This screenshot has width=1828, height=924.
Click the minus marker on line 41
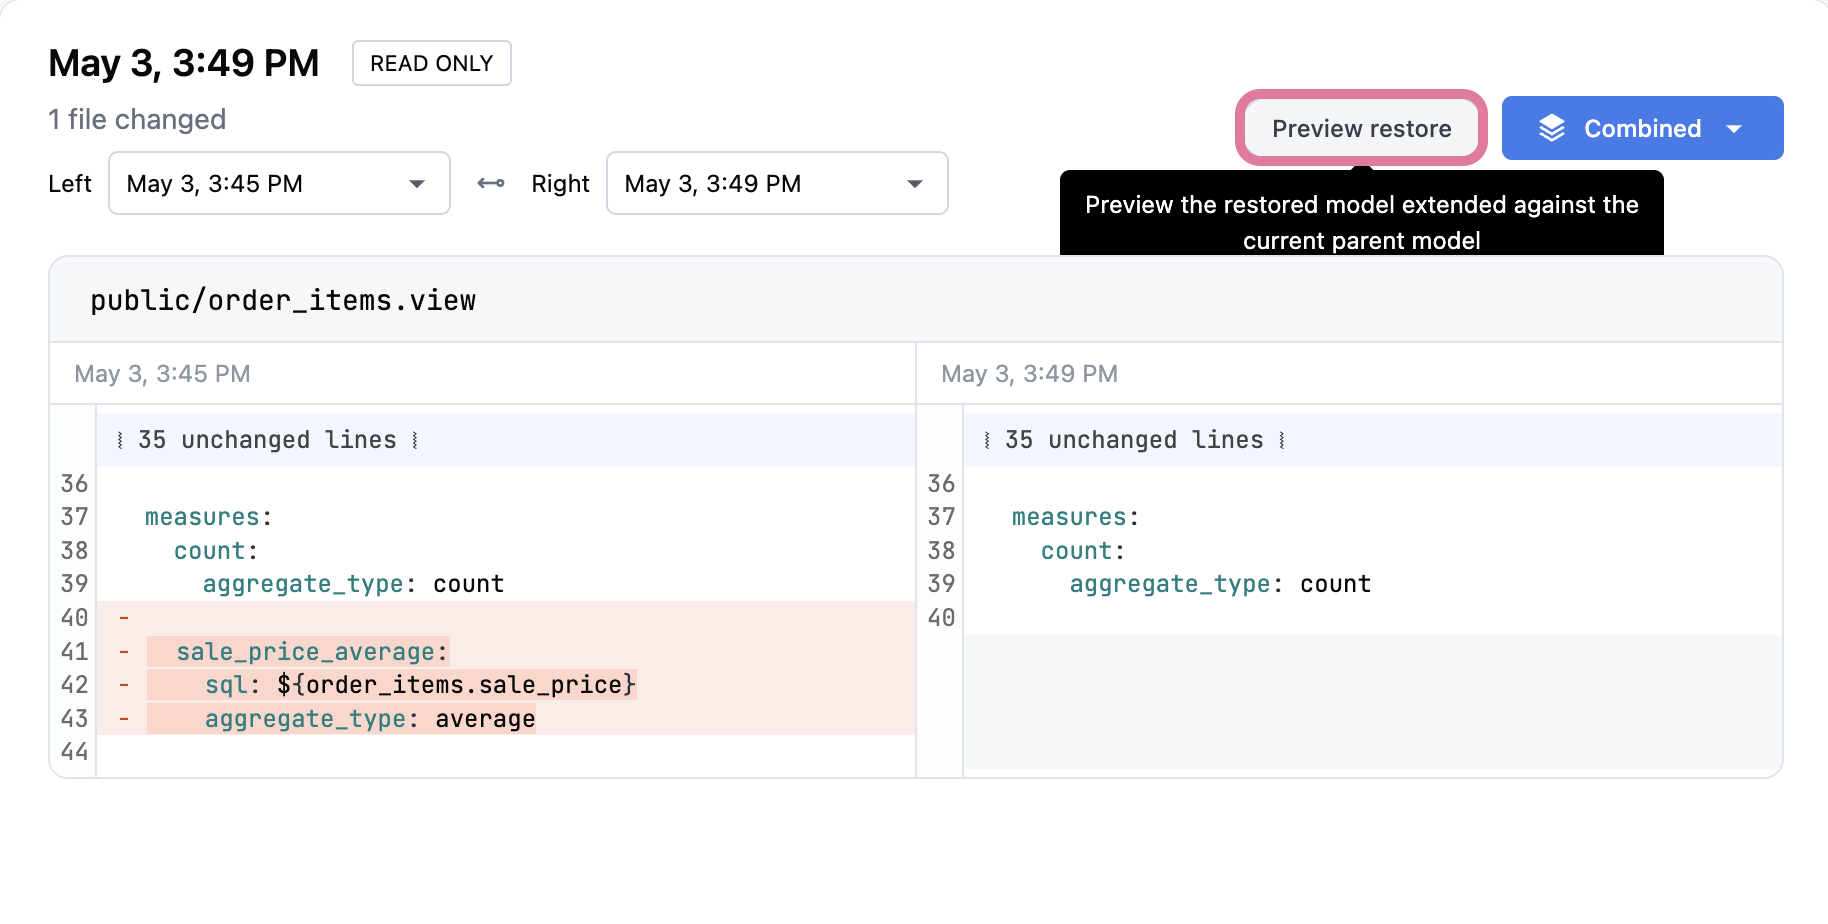pos(124,652)
